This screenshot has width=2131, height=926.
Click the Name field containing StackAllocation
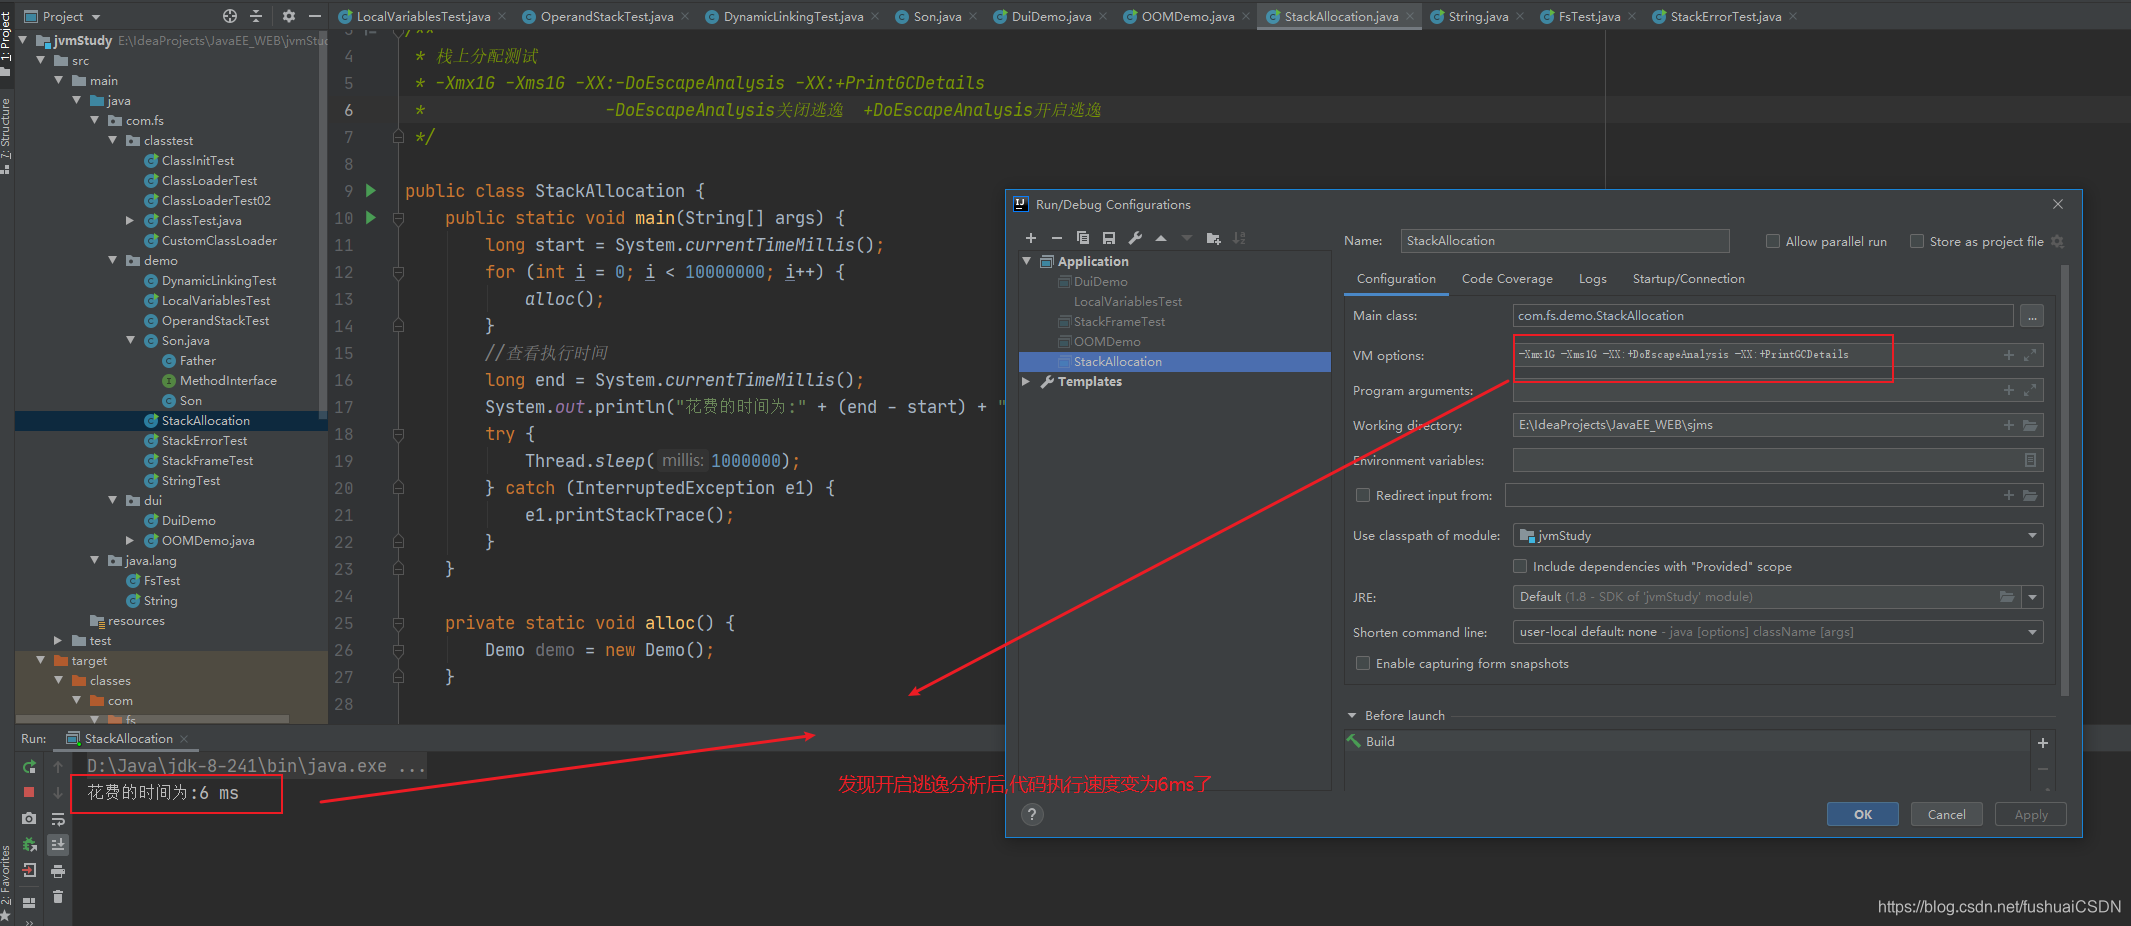coord(1565,241)
